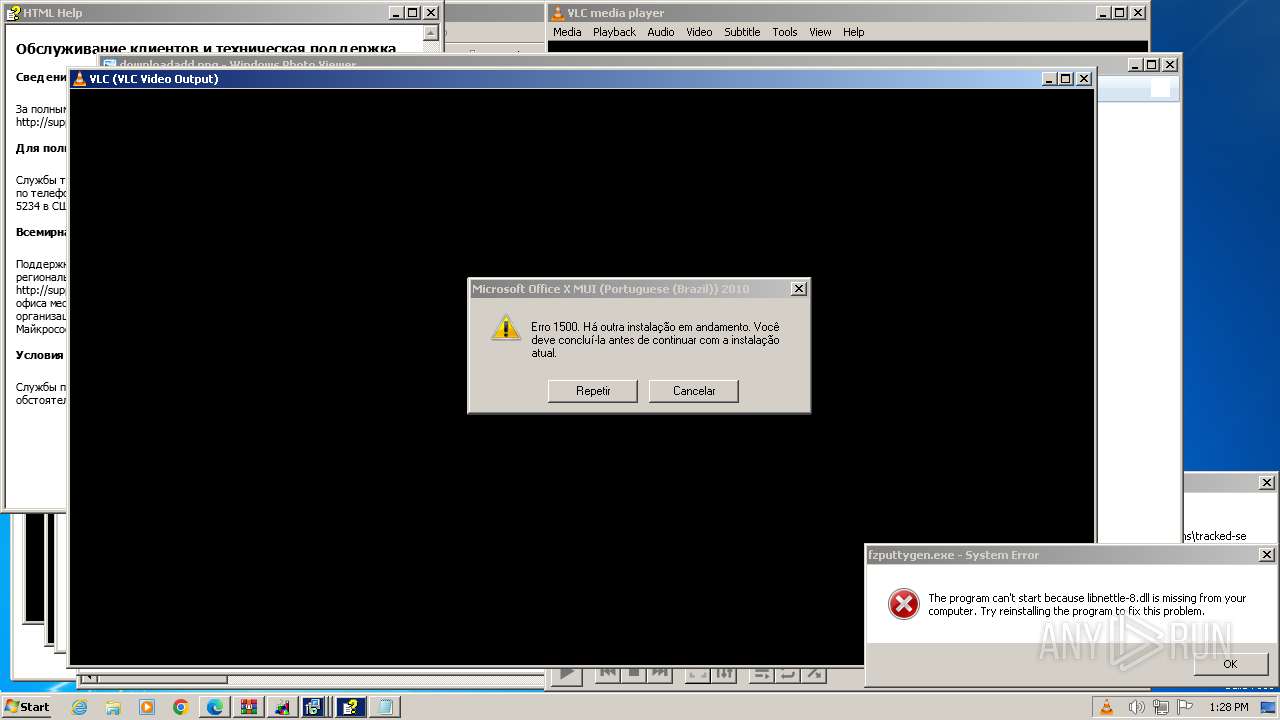Viewport: 1280px width, 720px height.
Task: Close the VLC Video Output window
Action: 1083,79
